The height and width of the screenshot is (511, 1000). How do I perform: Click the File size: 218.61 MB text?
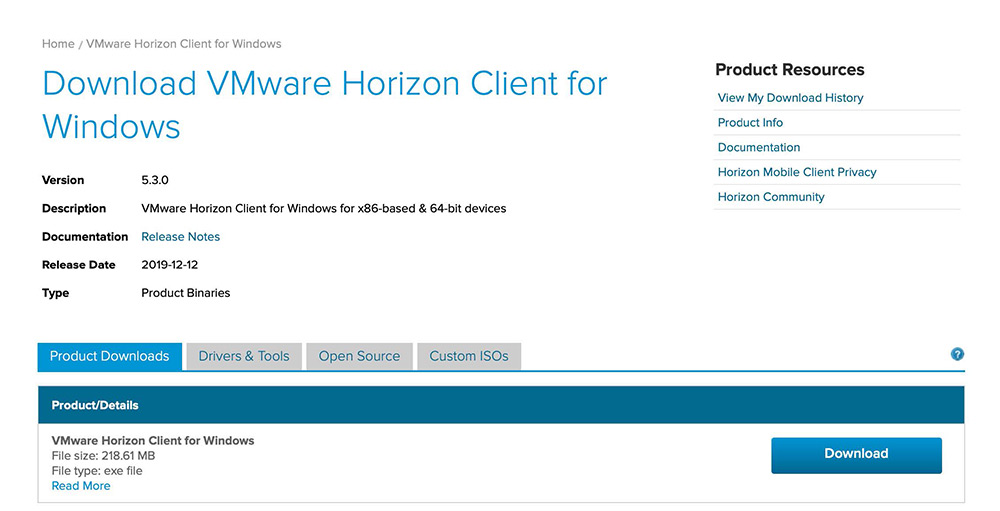click(103, 455)
